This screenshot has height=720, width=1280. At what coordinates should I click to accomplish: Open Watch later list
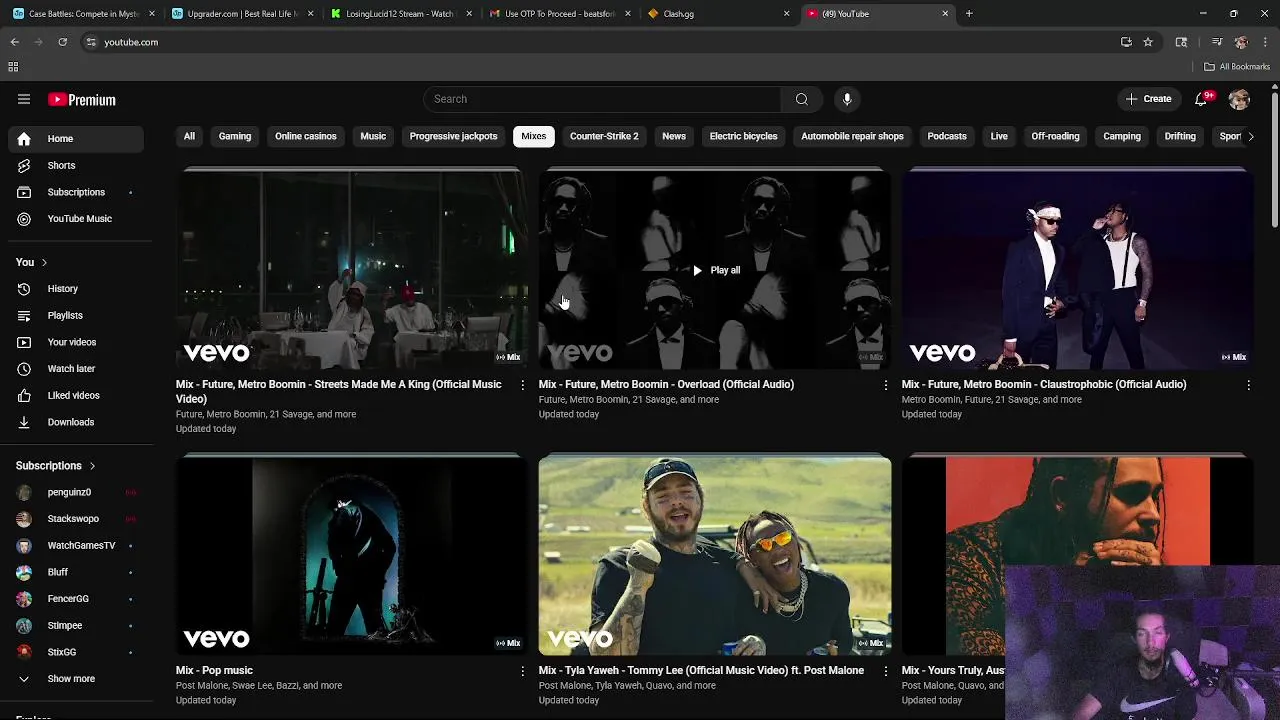76,369
